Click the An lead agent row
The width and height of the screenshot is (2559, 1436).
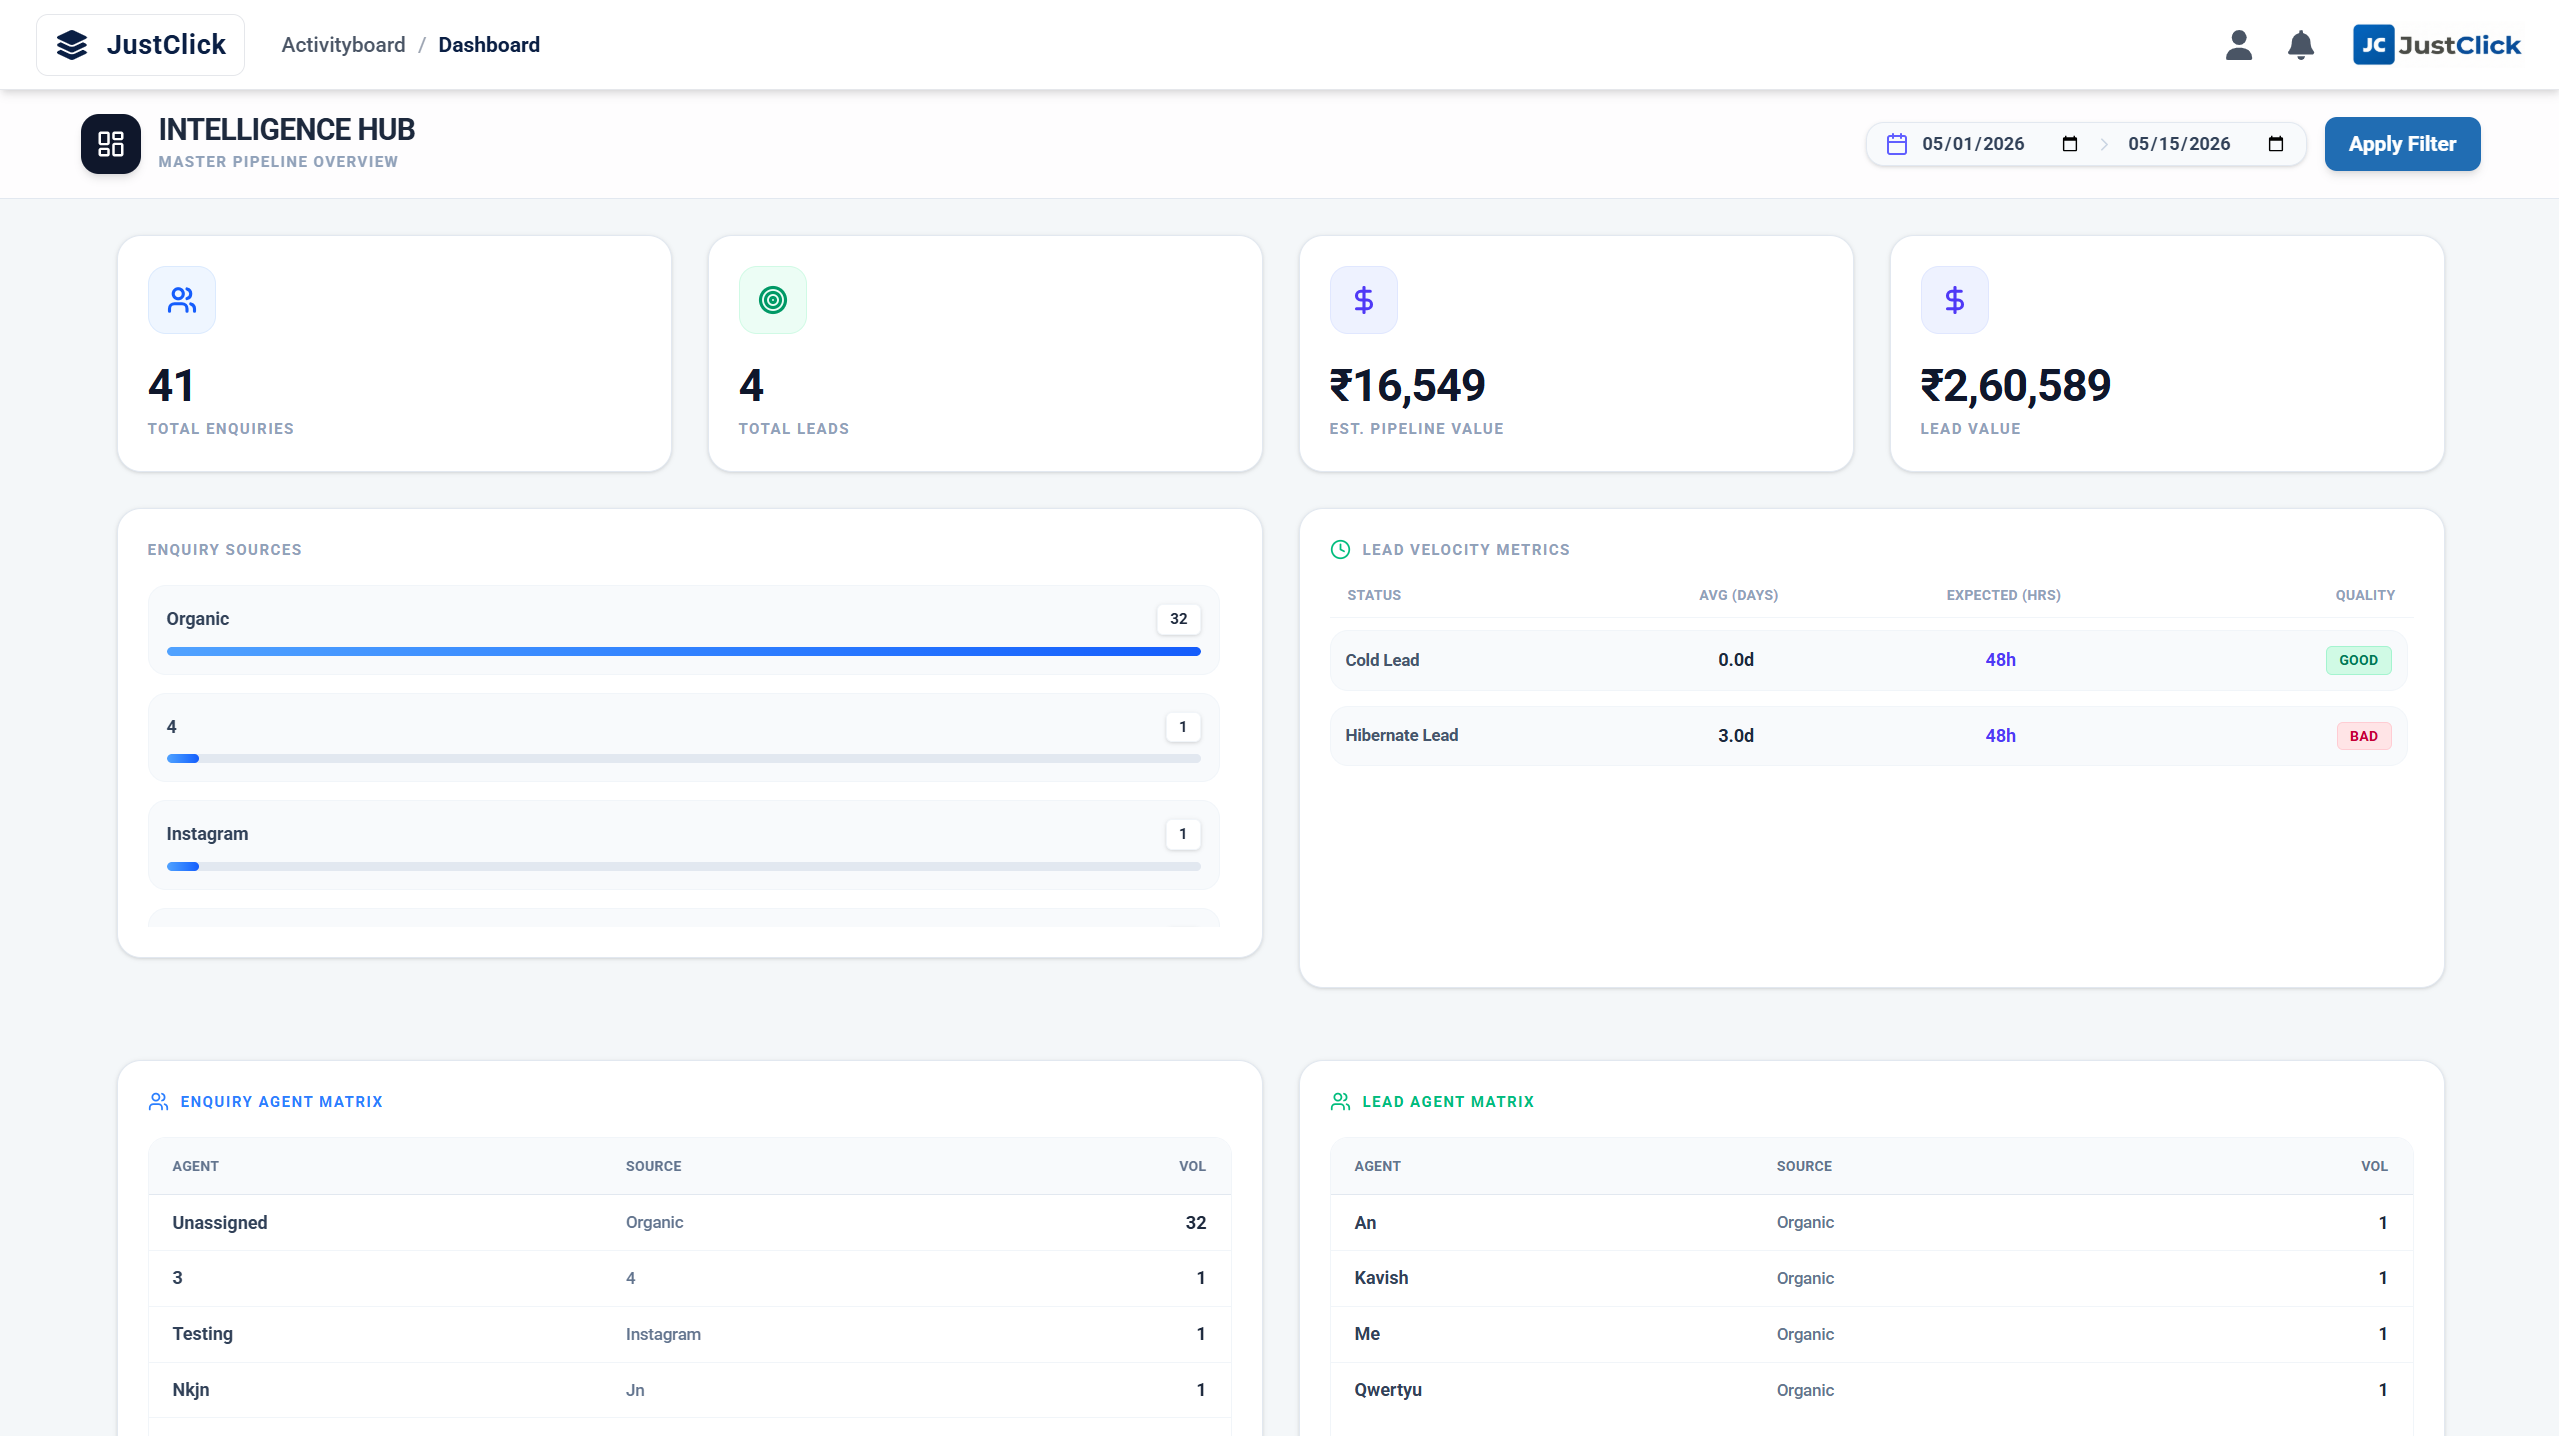coord(1872,1223)
